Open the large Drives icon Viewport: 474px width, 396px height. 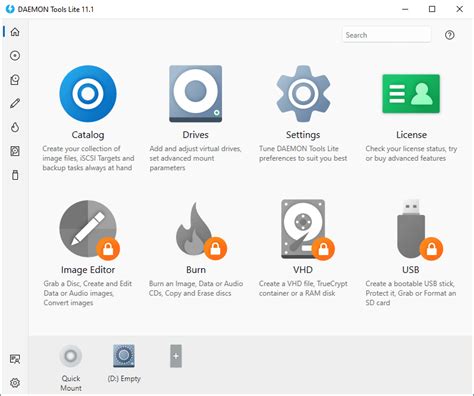(x=196, y=94)
